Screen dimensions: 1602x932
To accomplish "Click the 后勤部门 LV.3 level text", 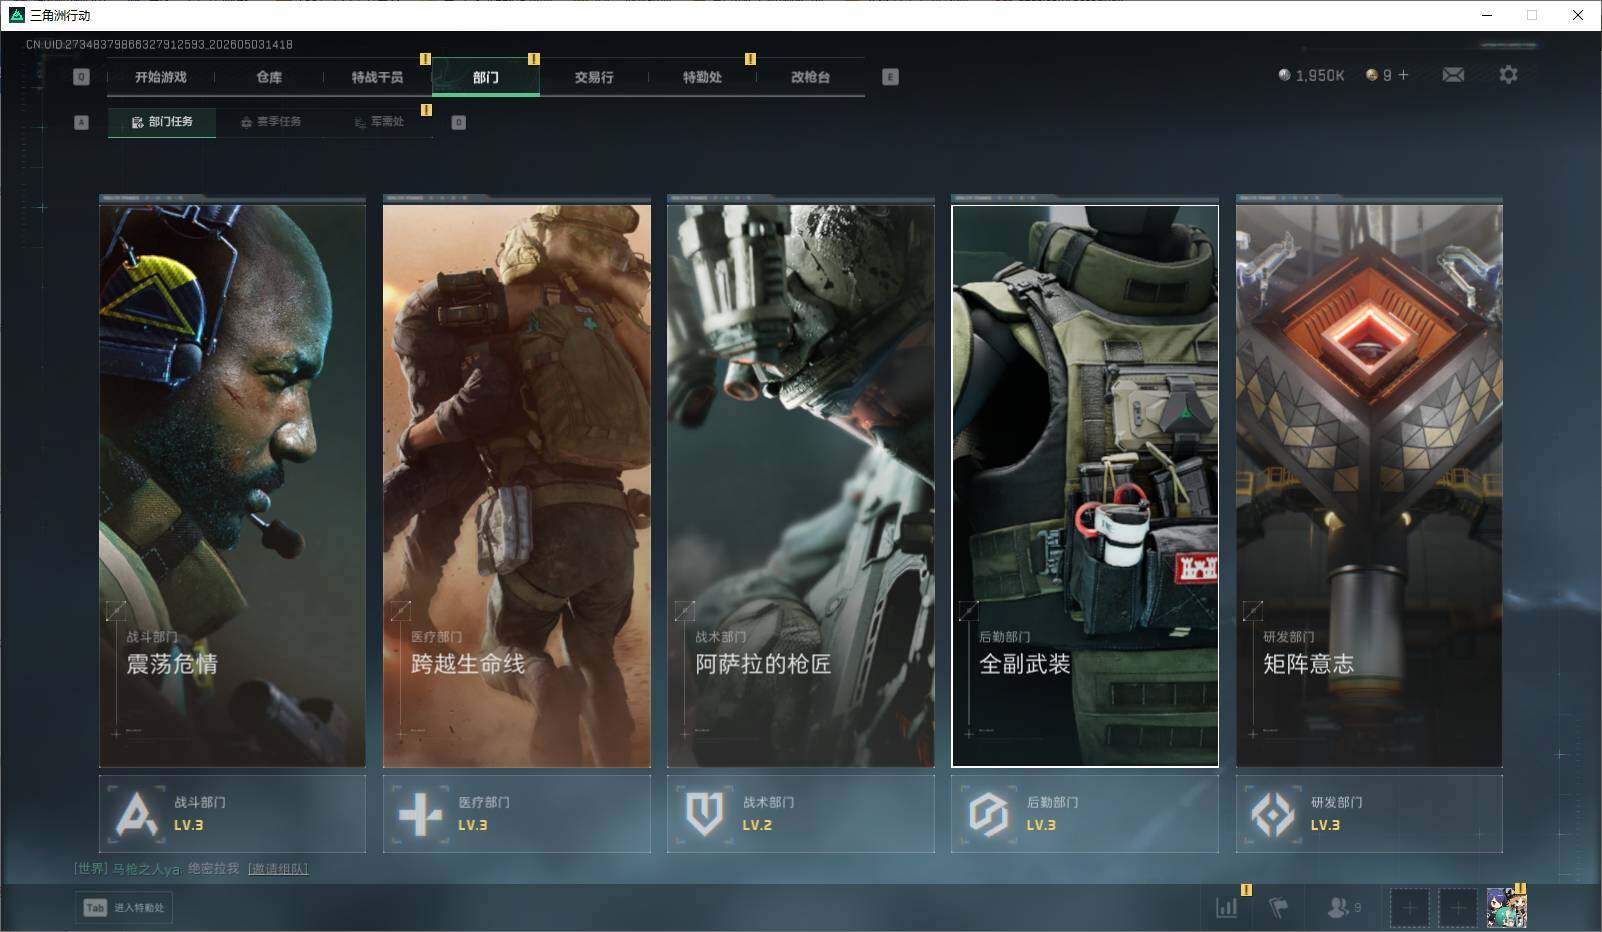I will [1041, 825].
